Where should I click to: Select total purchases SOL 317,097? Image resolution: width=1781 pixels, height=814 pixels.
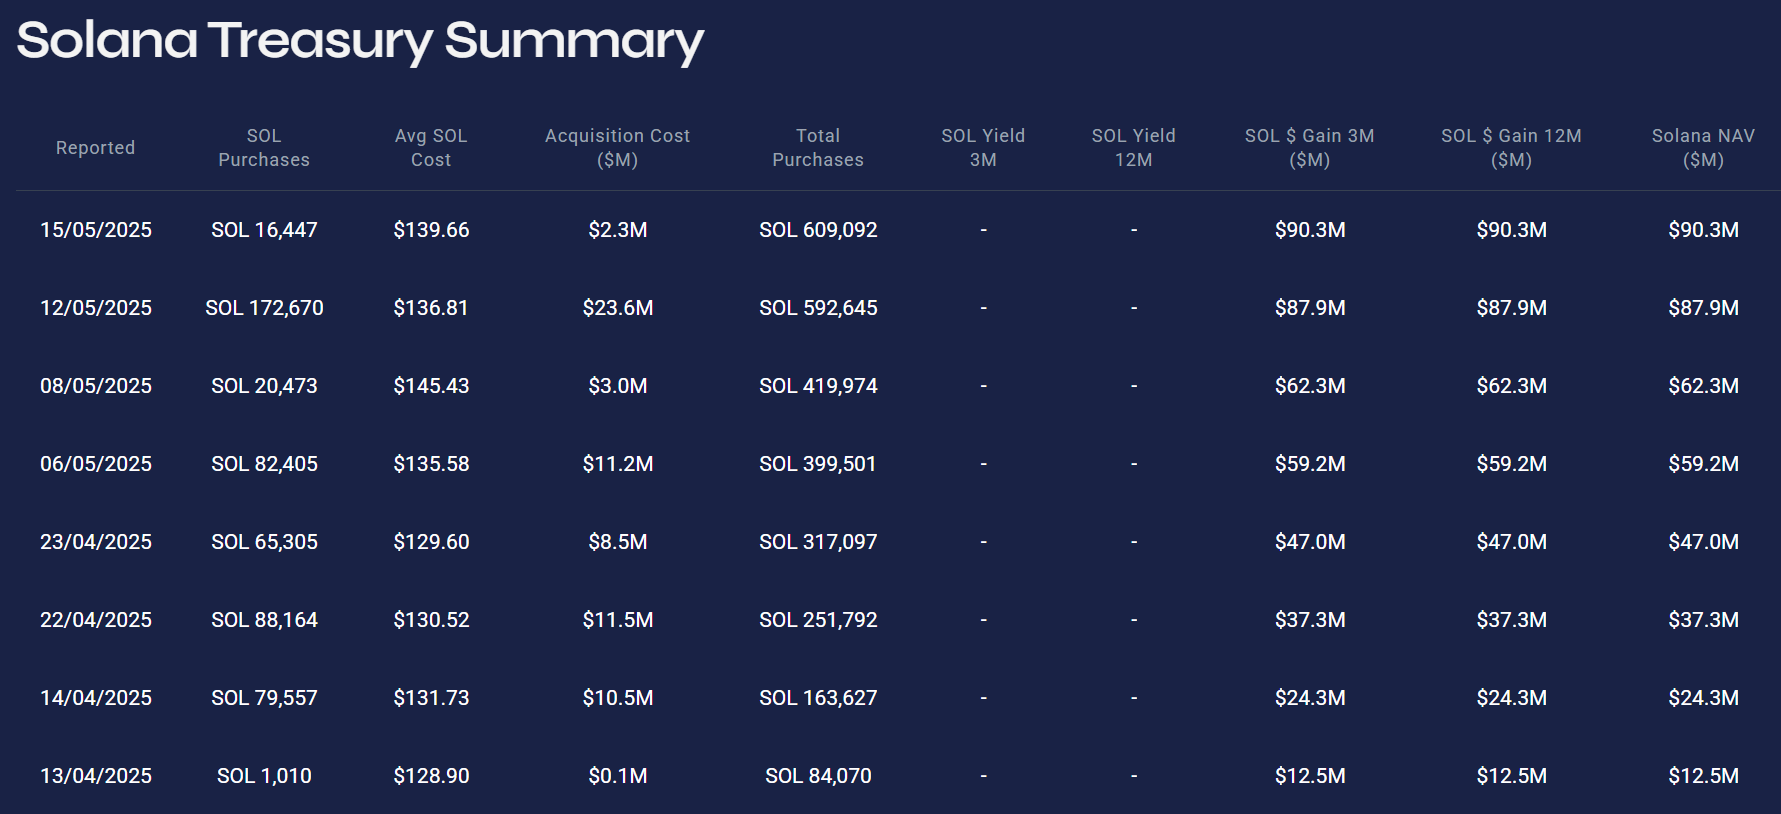[818, 542]
